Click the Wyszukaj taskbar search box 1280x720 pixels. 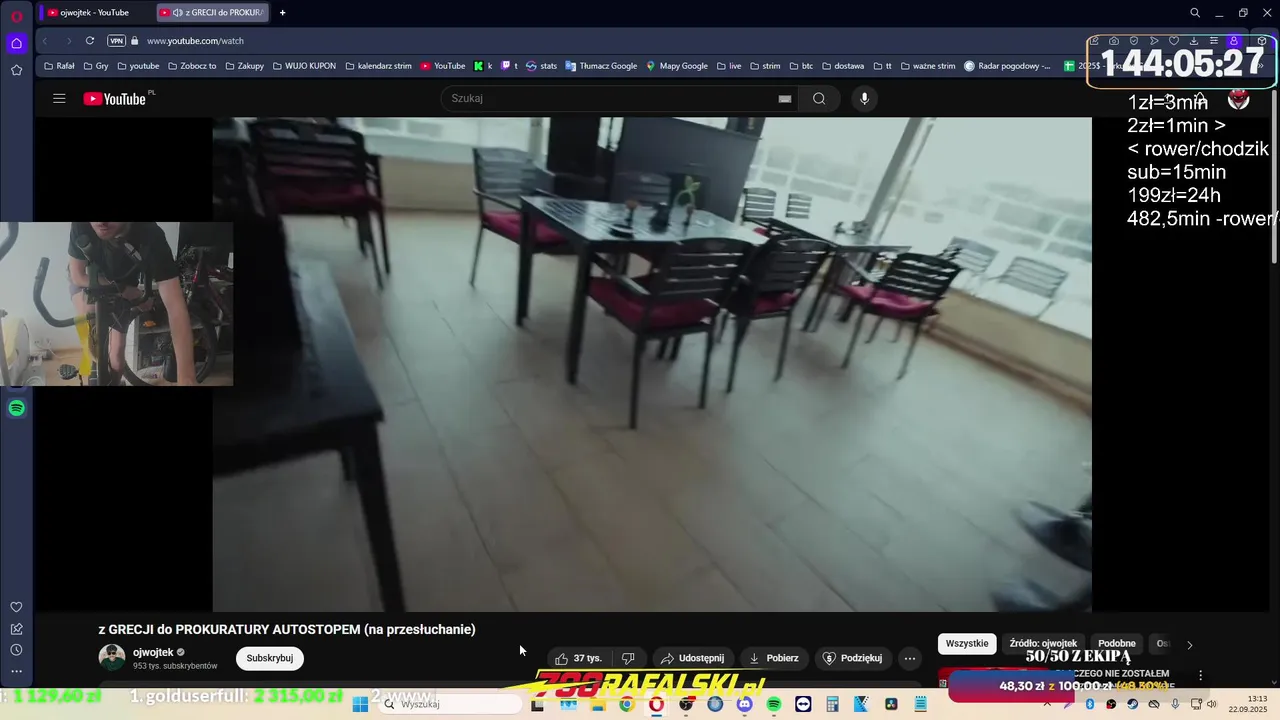450,704
